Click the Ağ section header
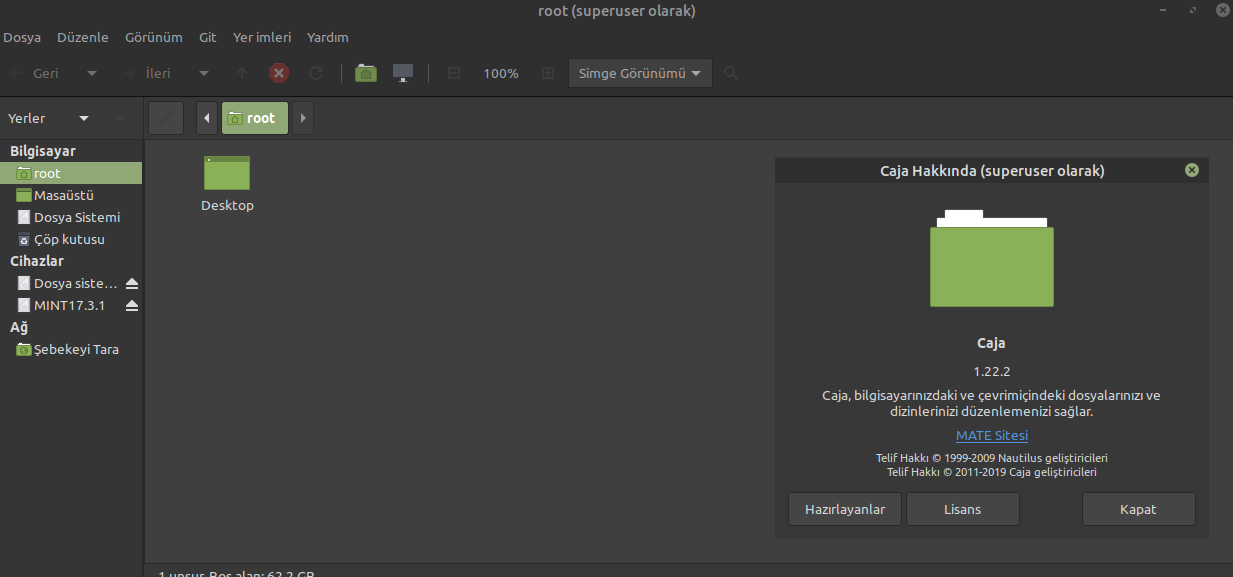The width and height of the screenshot is (1233, 577). [x=19, y=327]
